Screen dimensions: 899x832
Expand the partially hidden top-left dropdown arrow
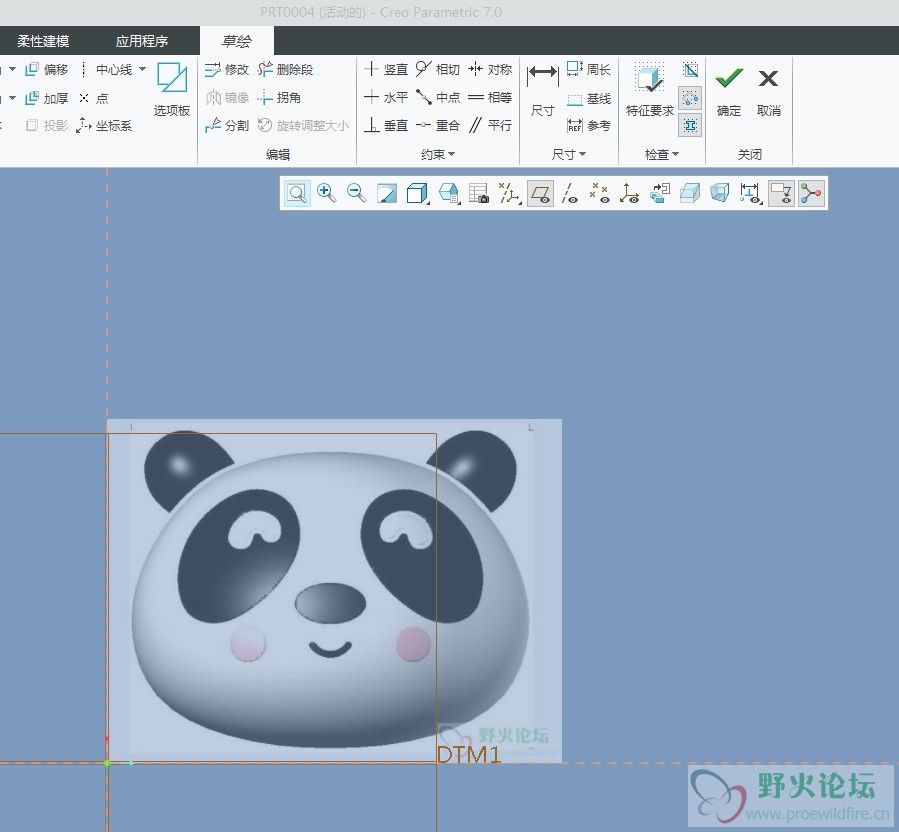(x=12, y=69)
